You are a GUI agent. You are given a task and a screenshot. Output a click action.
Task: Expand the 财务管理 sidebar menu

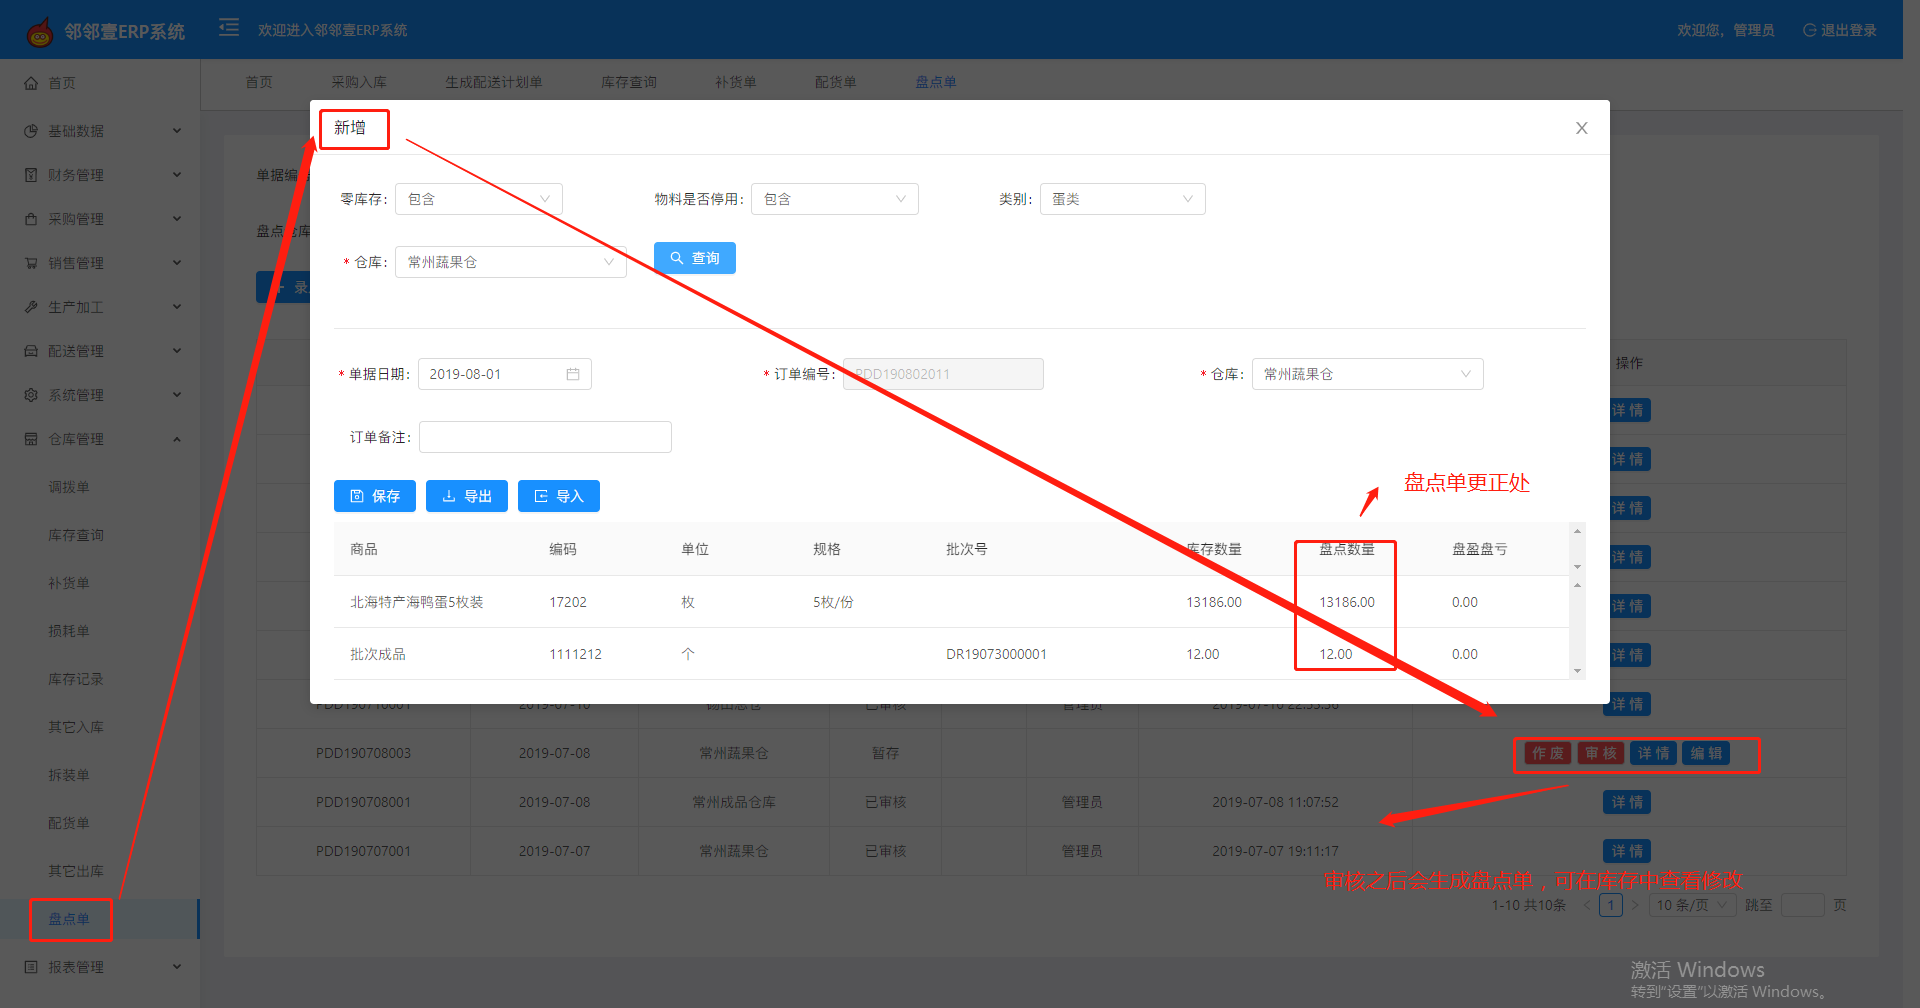(x=177, y=175)
